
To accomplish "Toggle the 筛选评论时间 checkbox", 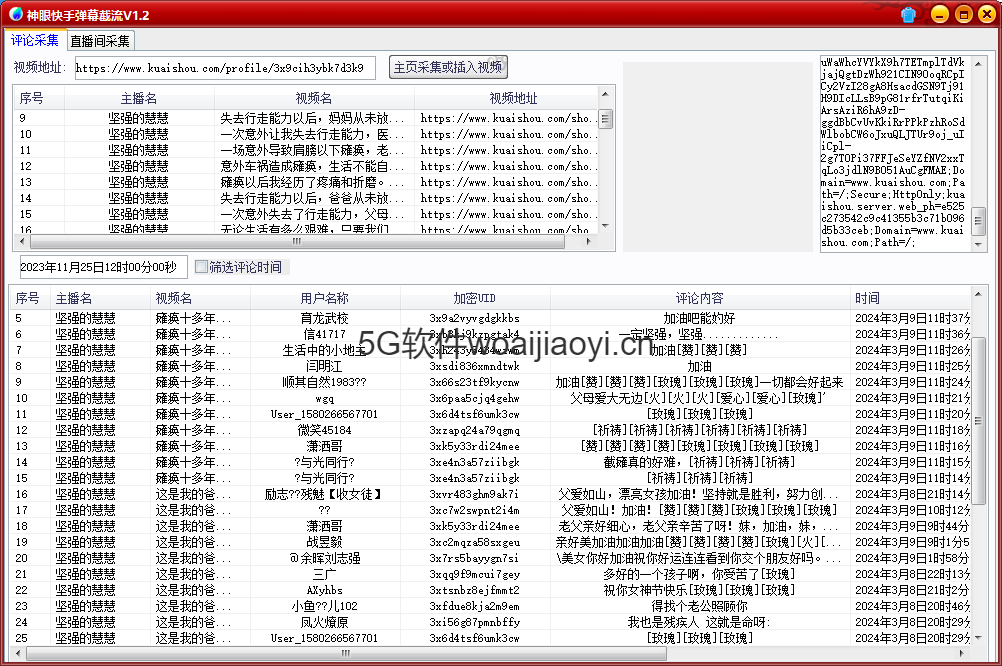I will coord(201,267).
